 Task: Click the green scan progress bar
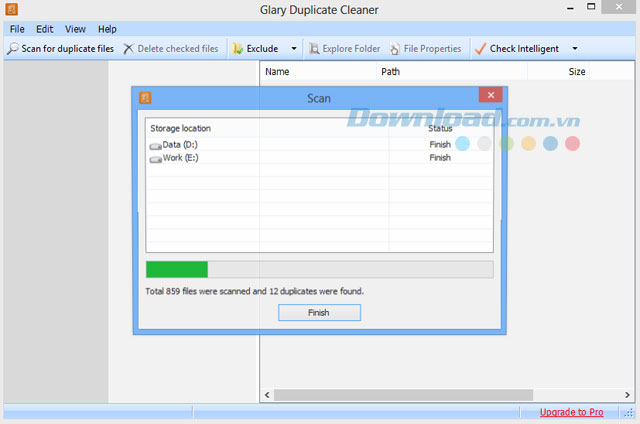point(177,269)
